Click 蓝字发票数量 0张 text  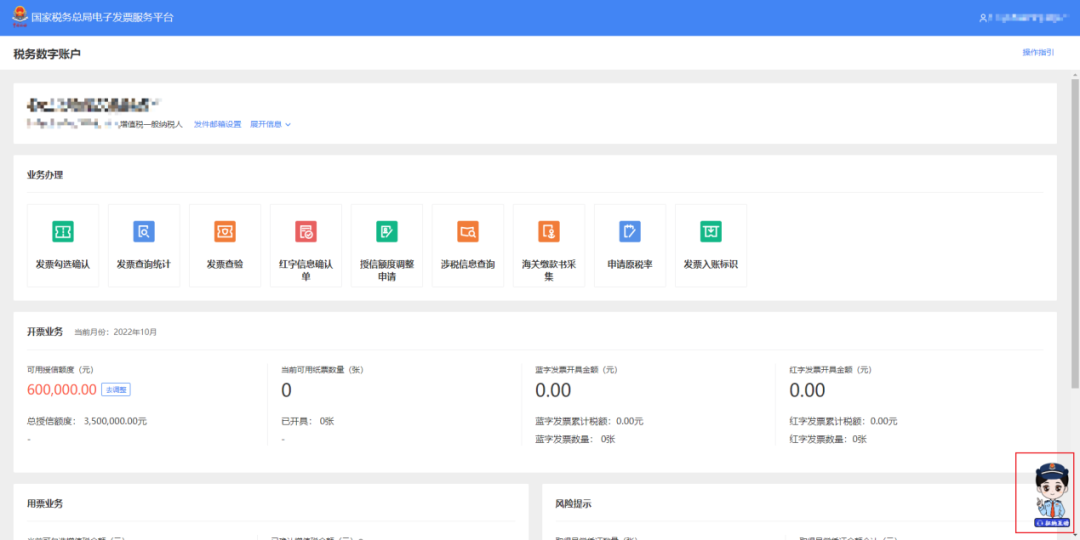click(x=575, y=439)
